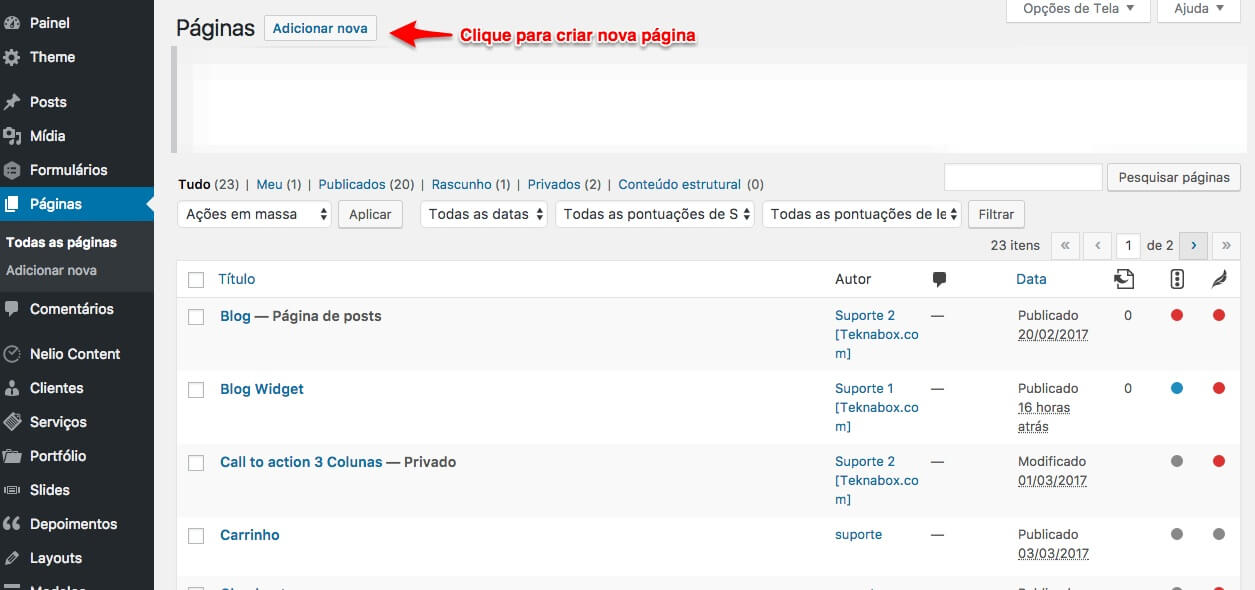
Task: Click the comments bubble column header icon
Action: [939, 280]
